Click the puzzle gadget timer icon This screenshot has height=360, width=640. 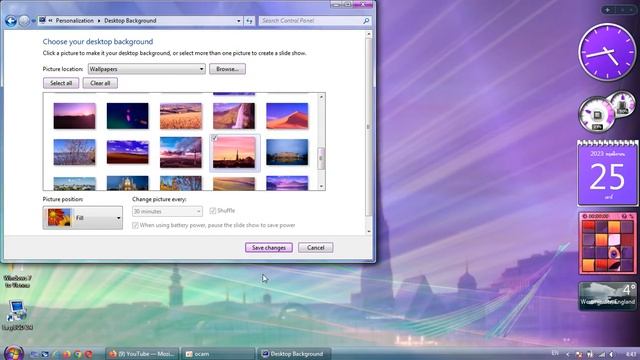pos(584,216)
